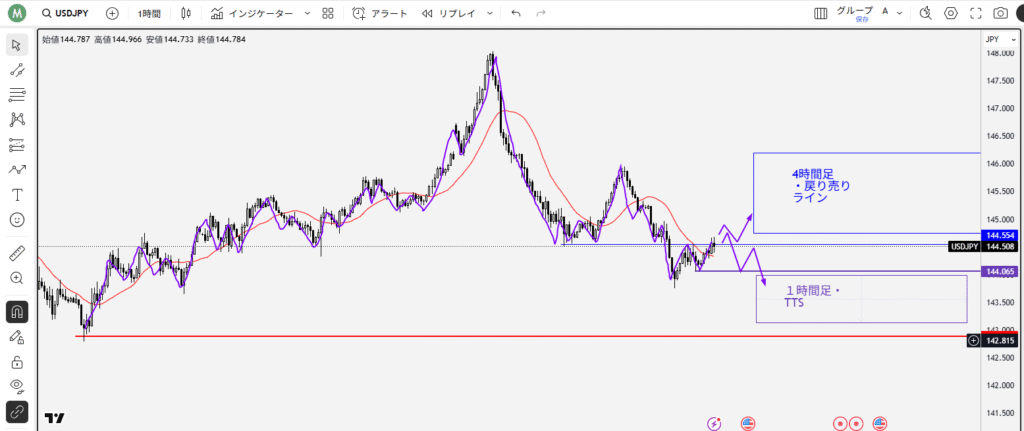The height and width of the screenshot is (431, 1024).
Task: Change the JPY price scale currency
Action: [999, 39]
